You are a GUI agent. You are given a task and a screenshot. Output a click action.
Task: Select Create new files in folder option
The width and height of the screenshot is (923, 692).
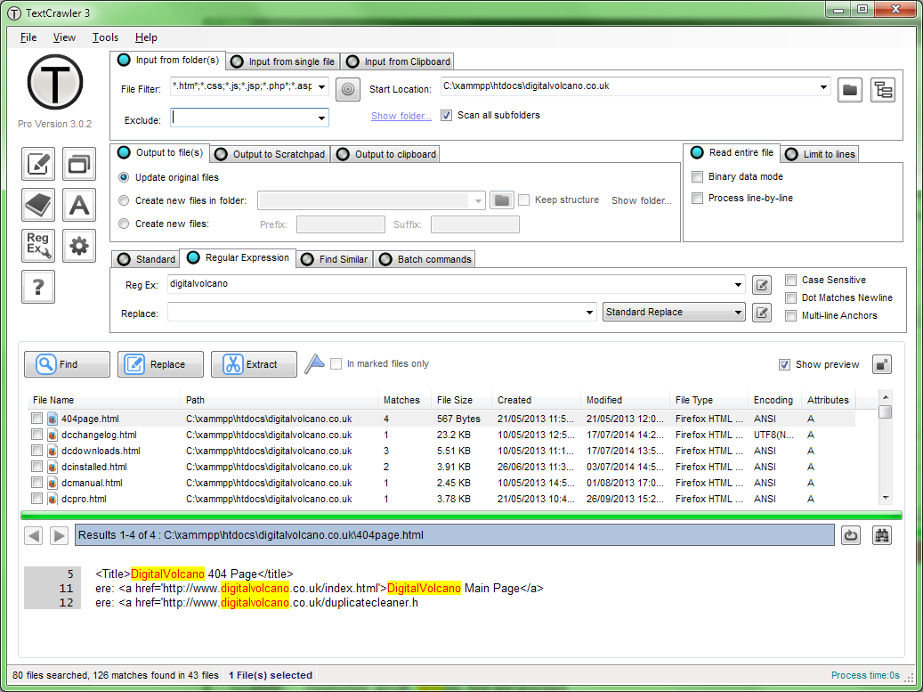pyautogui.click(x=124, y=200)
